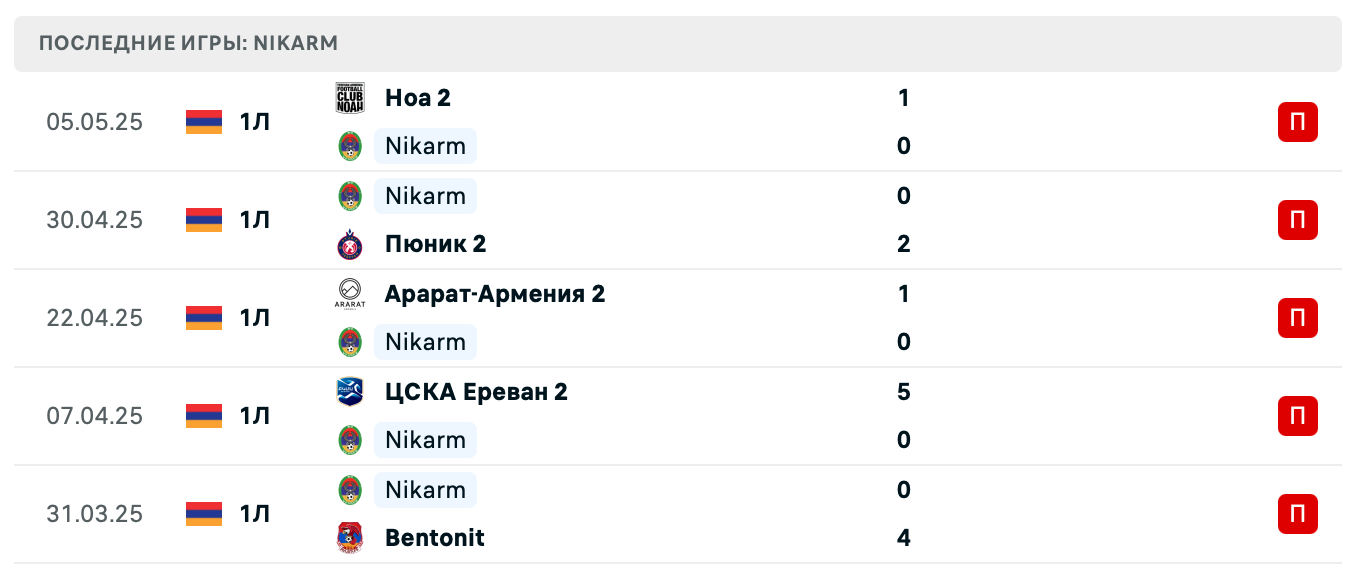Click the Последние игры: Nikarm header

[189, 43]
